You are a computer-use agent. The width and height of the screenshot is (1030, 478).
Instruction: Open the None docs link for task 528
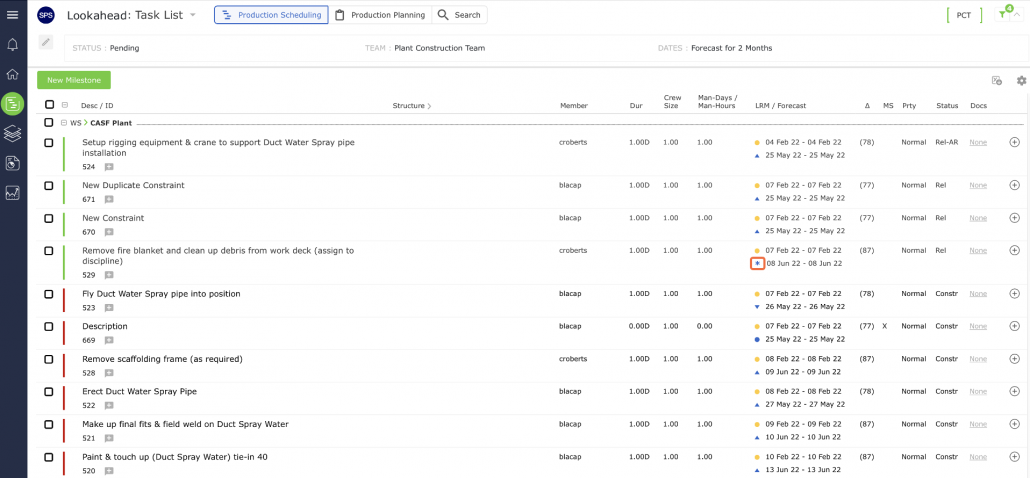978,359
